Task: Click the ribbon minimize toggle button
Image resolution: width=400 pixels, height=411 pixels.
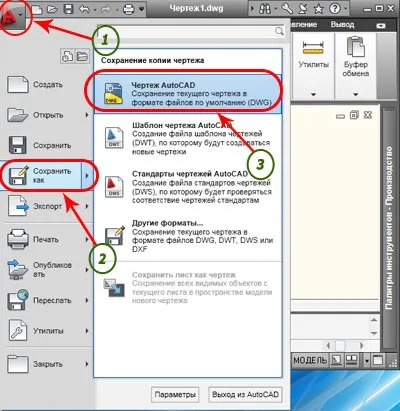Action: (381, 25)
